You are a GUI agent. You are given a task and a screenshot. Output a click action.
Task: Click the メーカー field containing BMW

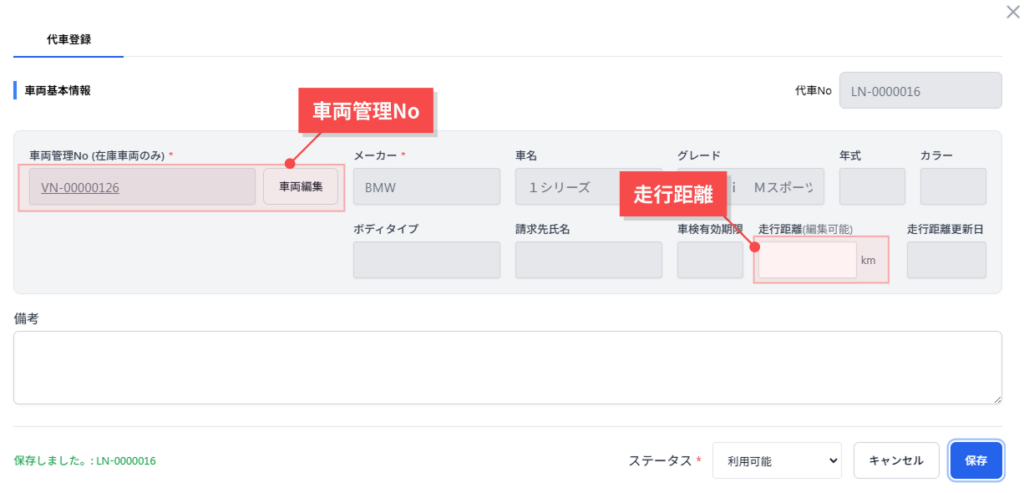click(x=426, y=187)
